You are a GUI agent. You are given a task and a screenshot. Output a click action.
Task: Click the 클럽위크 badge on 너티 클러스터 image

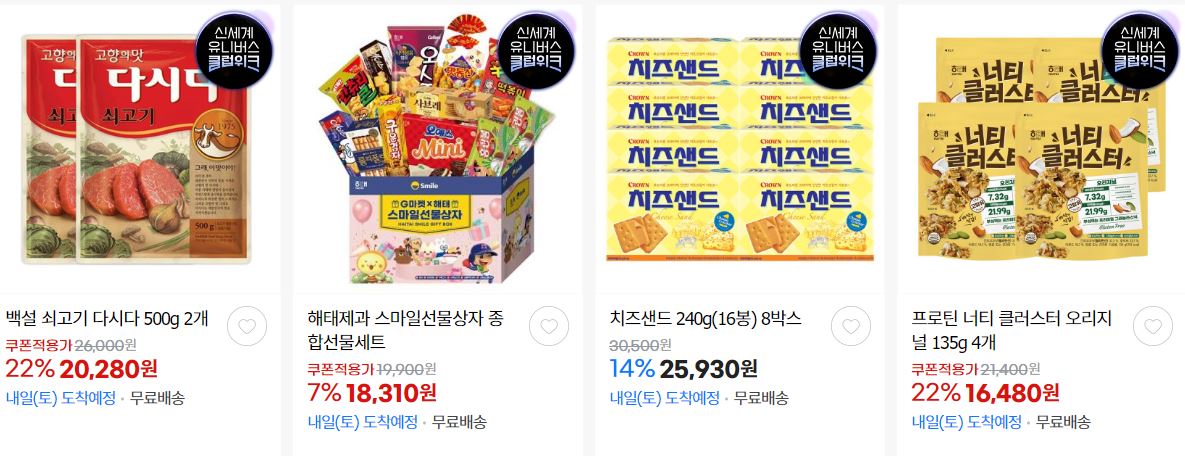coord(1140,50)
